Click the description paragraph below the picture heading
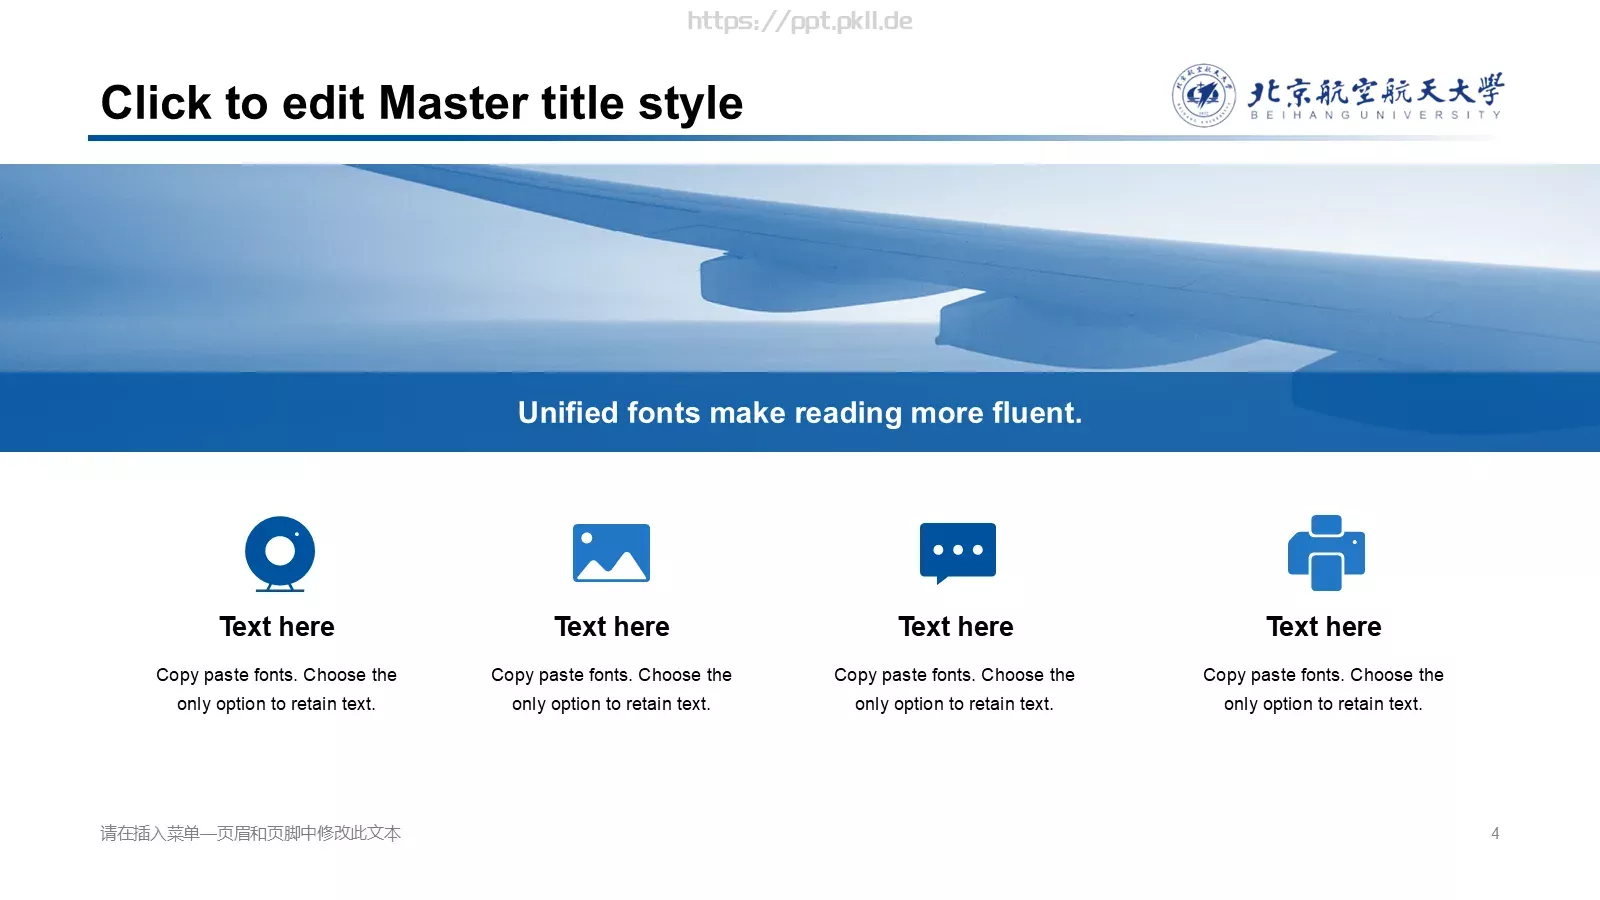 pyautogui.click(x=612, y=689)
